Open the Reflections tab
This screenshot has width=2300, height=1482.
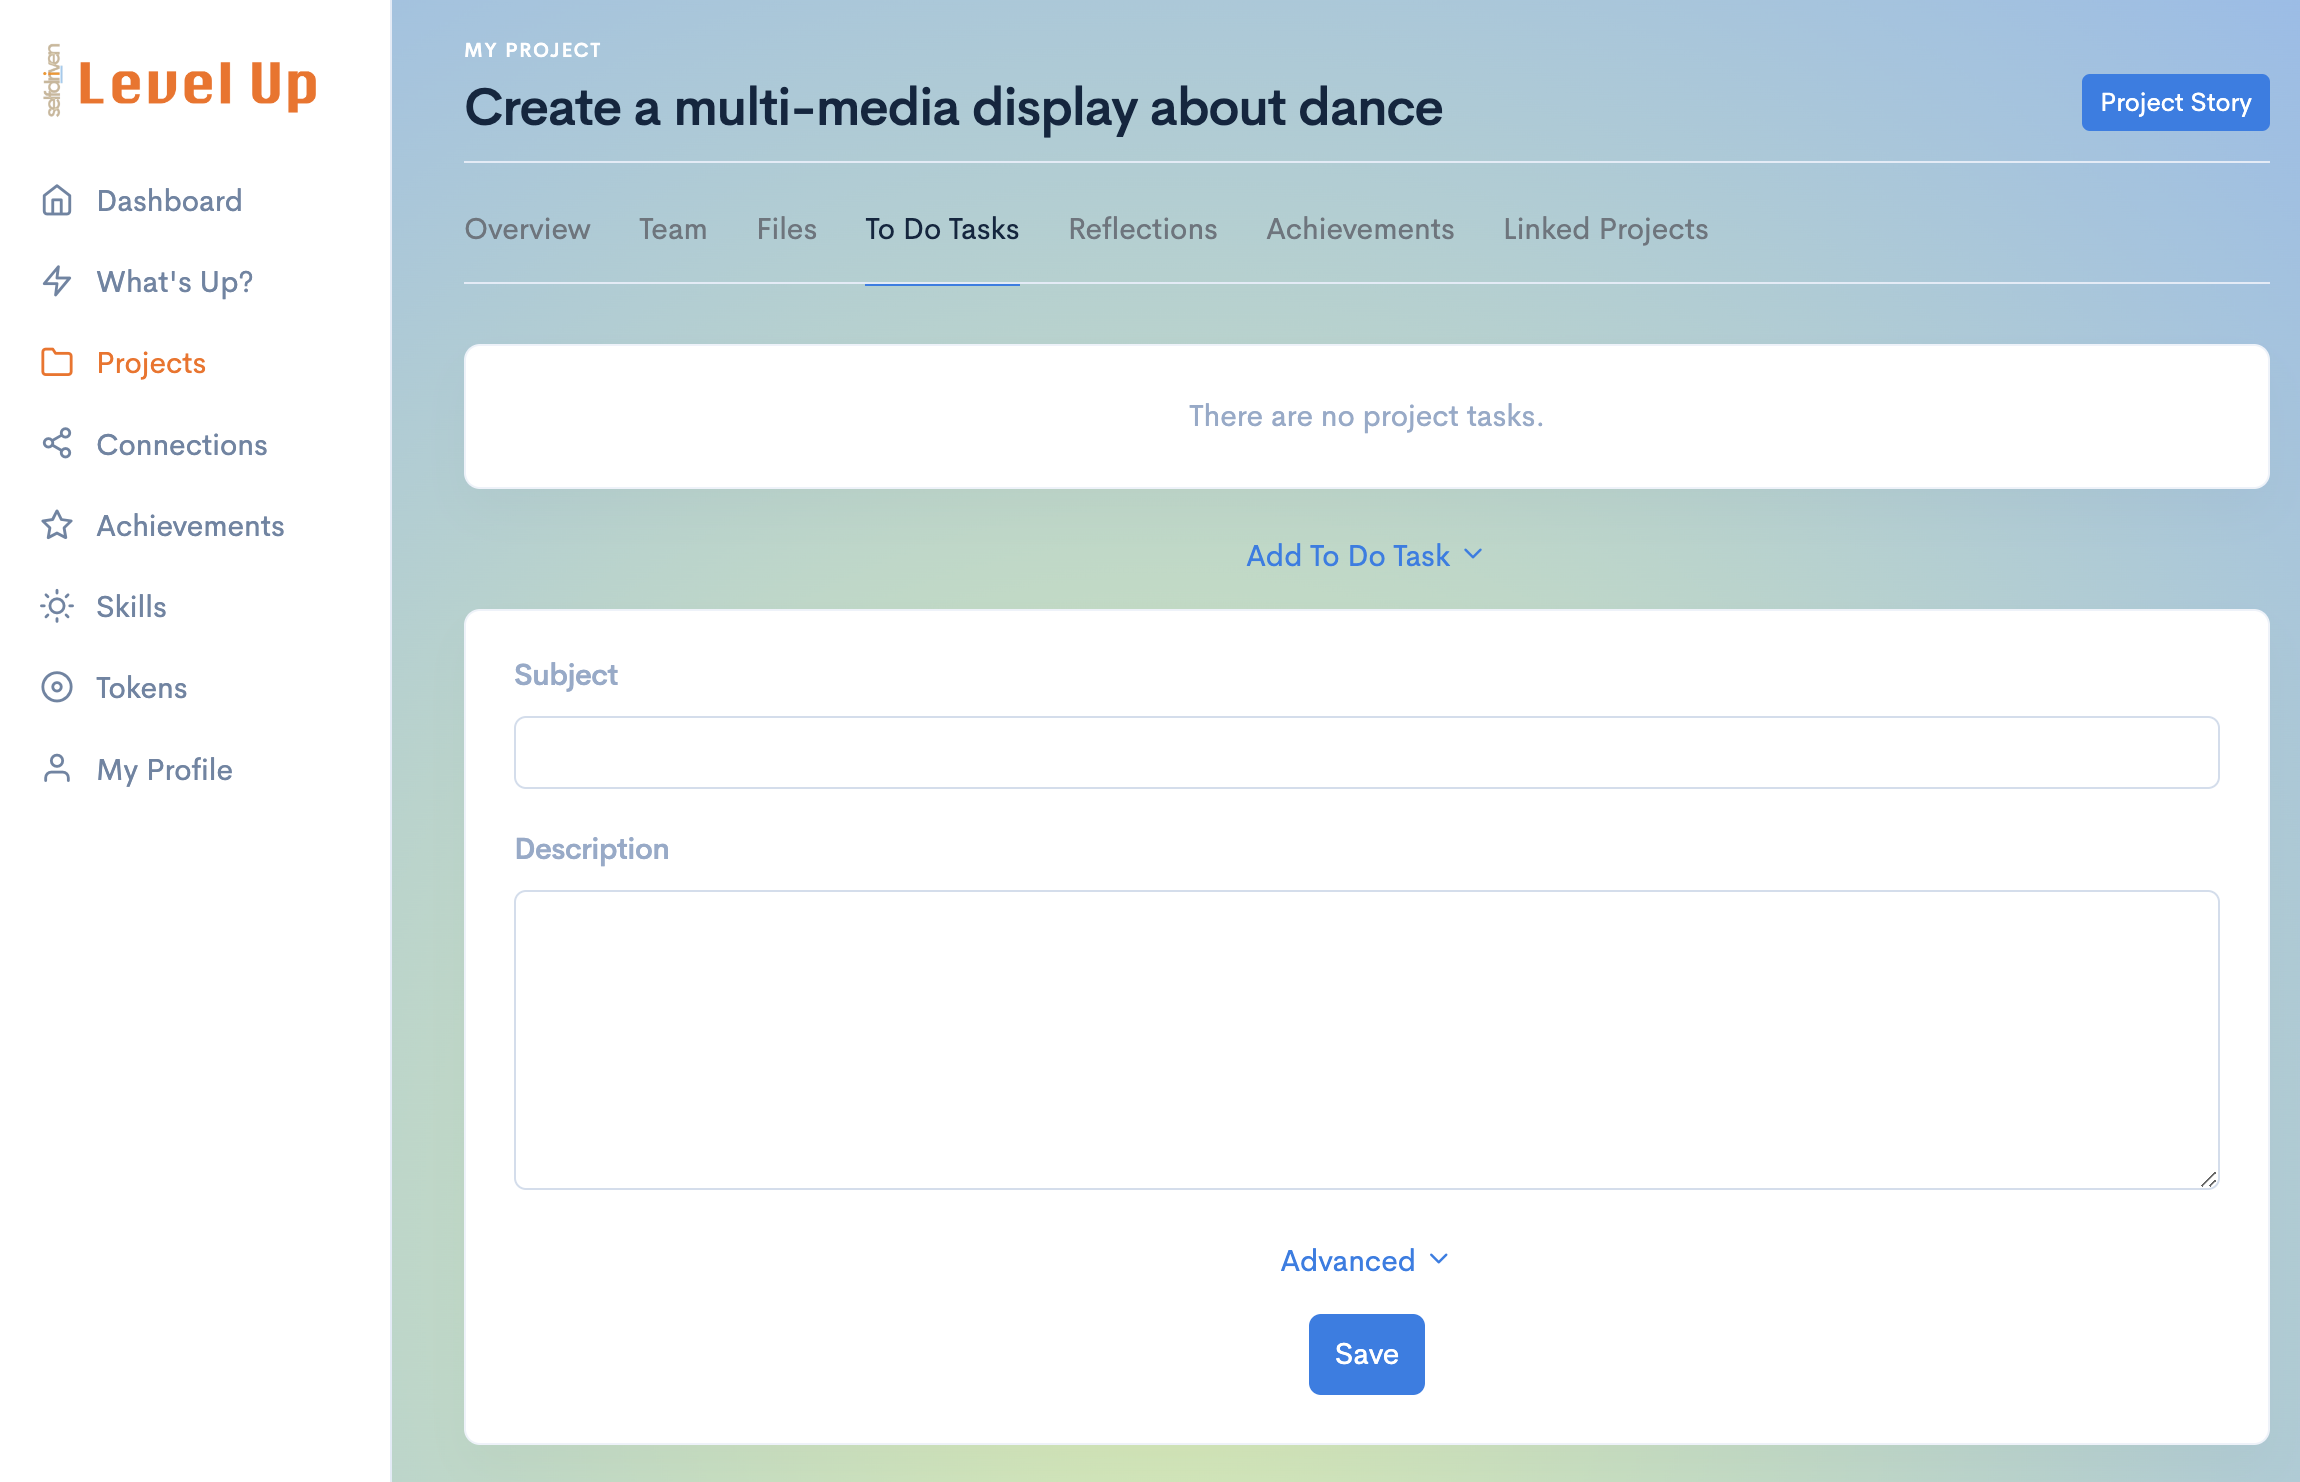coord(1142,229)
